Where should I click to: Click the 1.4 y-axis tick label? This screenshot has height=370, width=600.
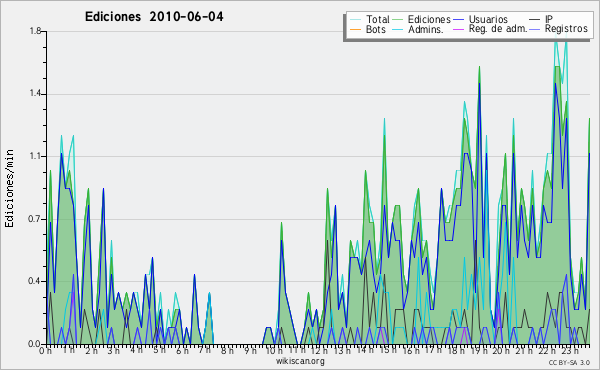point(35,94)
